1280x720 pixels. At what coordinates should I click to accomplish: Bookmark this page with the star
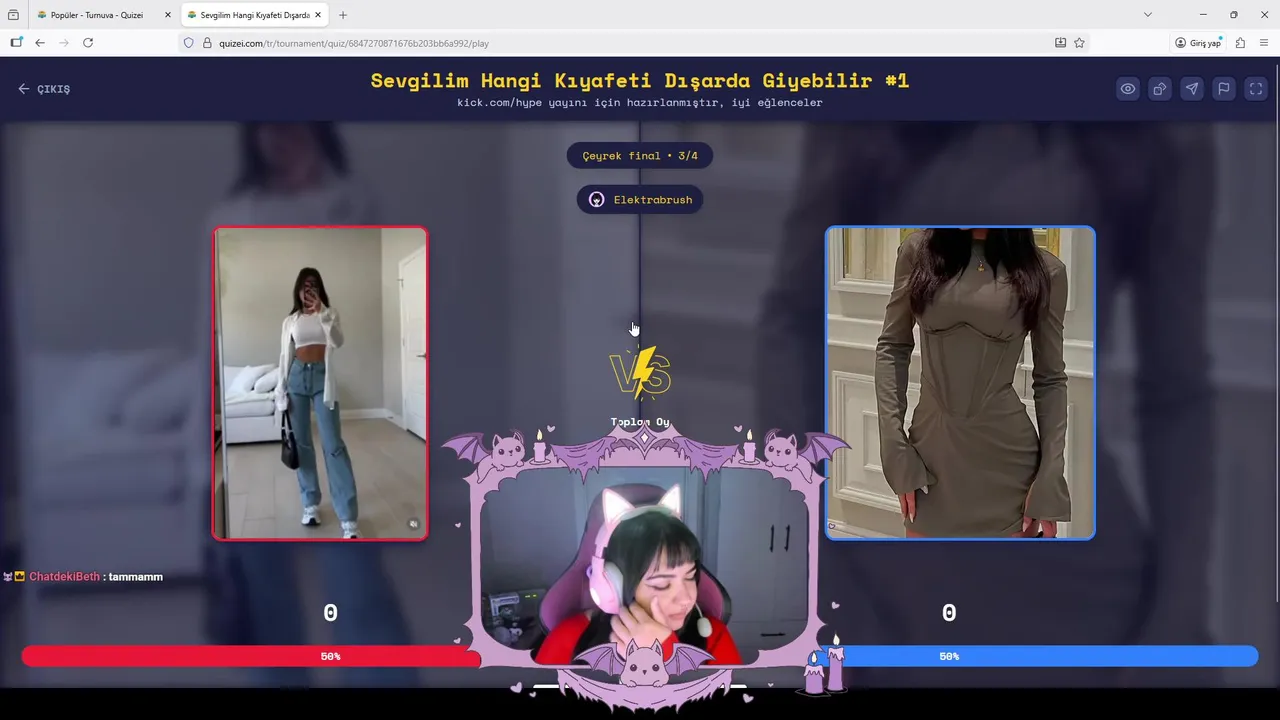click(1079, 43)
